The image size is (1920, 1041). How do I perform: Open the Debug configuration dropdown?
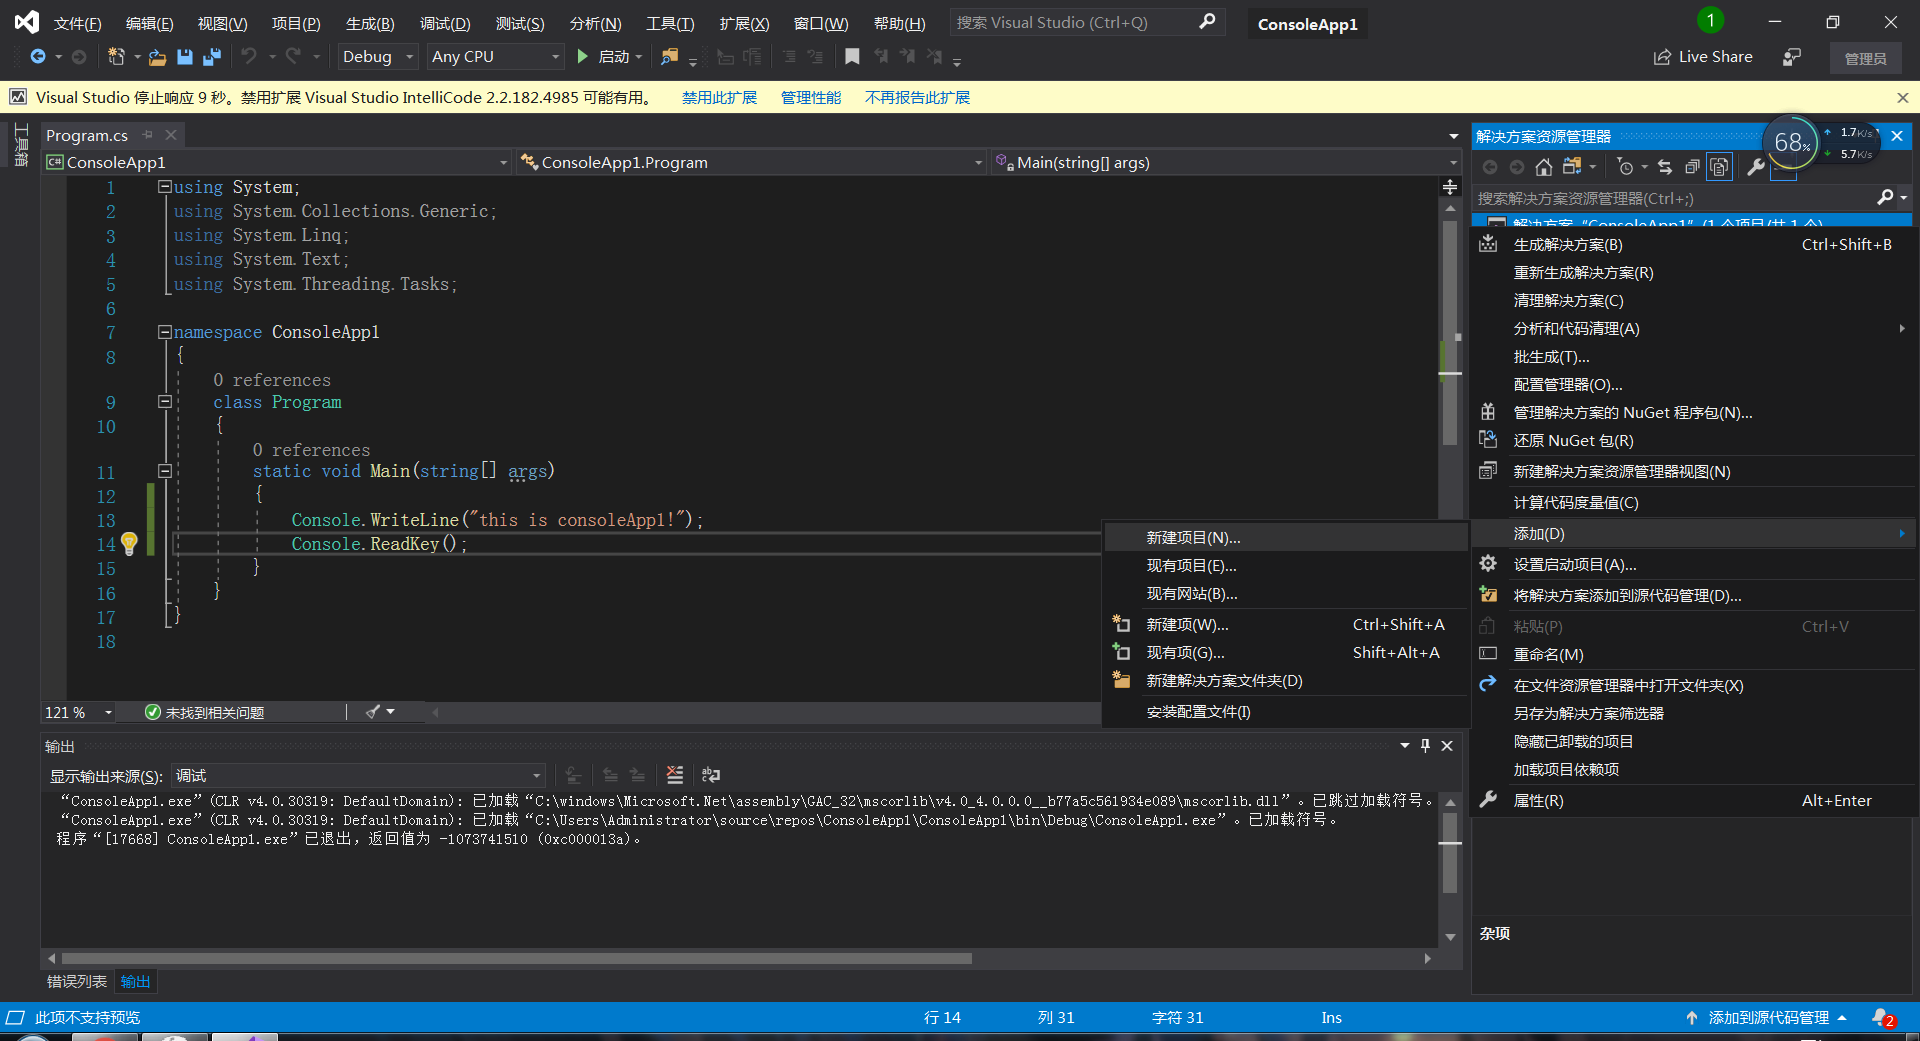tap(377, 57)
